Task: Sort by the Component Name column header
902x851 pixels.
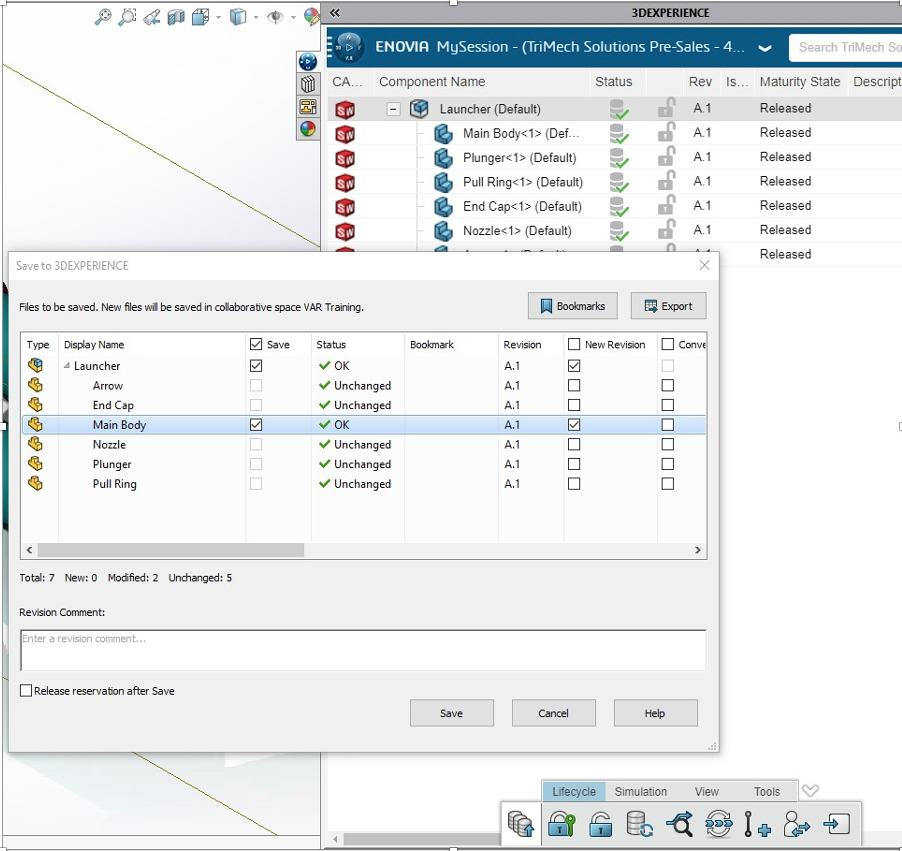Action: (x=432, y=82)
